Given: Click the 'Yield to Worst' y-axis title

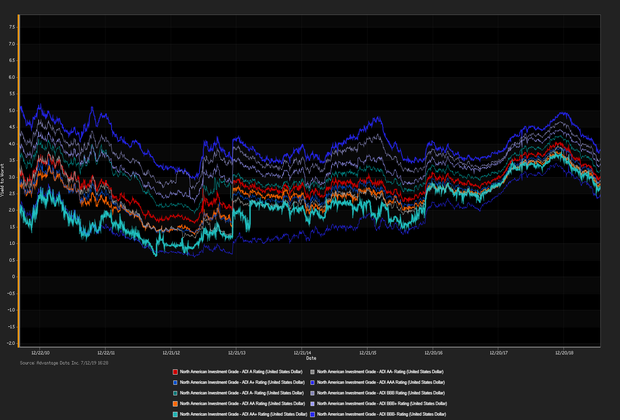Looking at the screenshot, I should click(x=2, y=181).
